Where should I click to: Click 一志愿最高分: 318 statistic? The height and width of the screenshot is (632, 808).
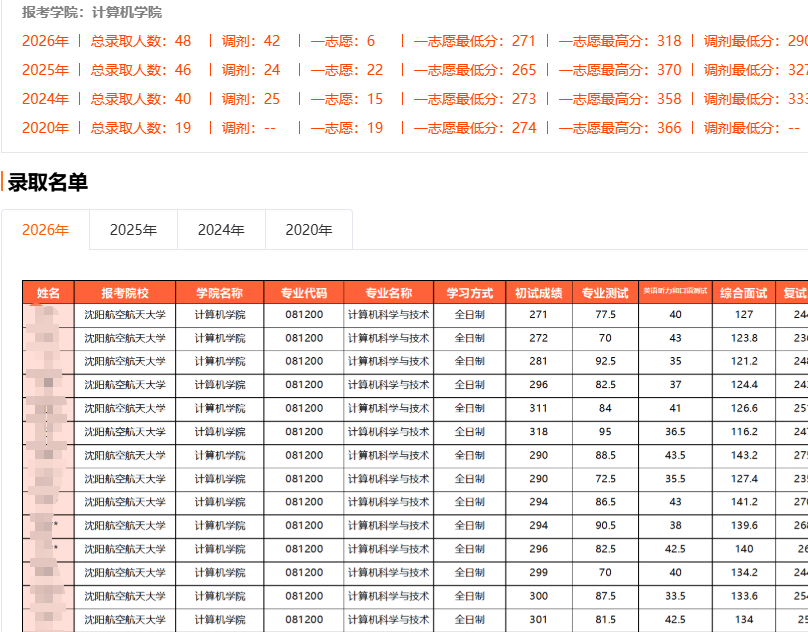point(620,41)
